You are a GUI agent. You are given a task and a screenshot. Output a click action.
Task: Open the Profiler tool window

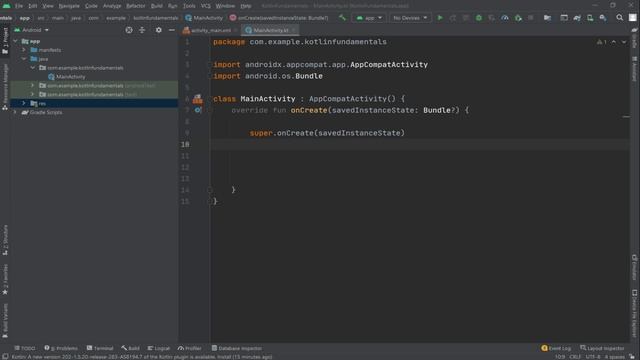tap(190, 348)
